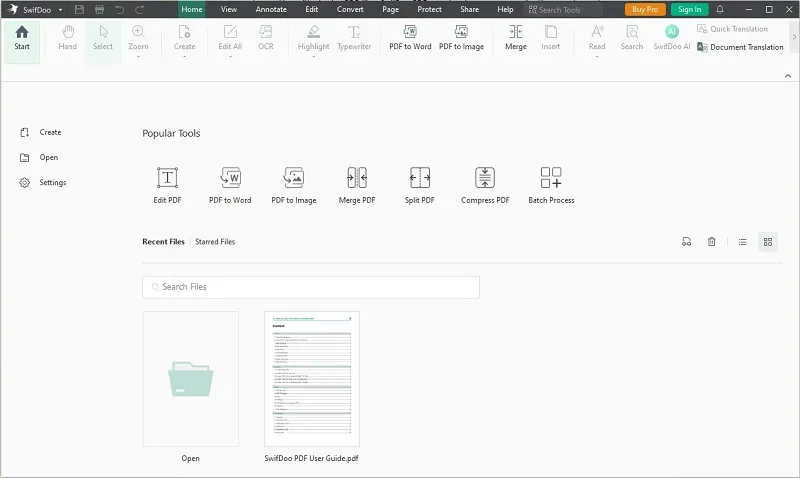Switch to the Starred Files tab

[215, 242]
